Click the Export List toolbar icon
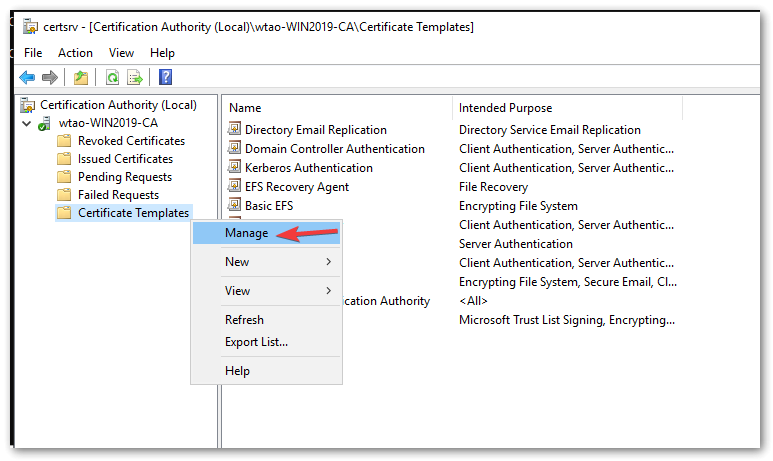773x461 pixels. 135,77
